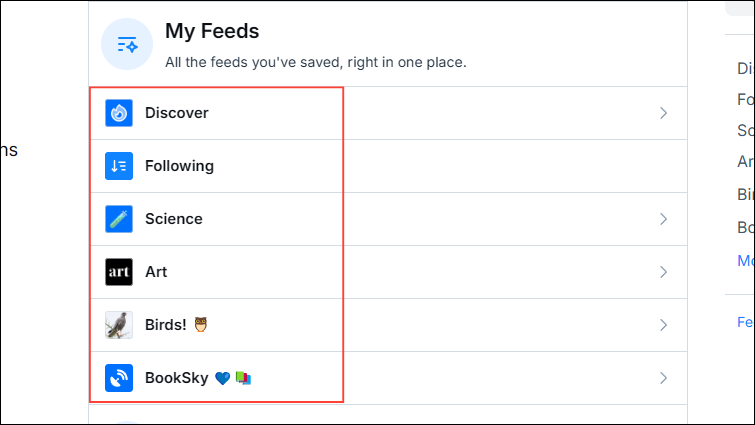Click the cut-off blue "Fe" link in right sidebar

click(746, 322)
